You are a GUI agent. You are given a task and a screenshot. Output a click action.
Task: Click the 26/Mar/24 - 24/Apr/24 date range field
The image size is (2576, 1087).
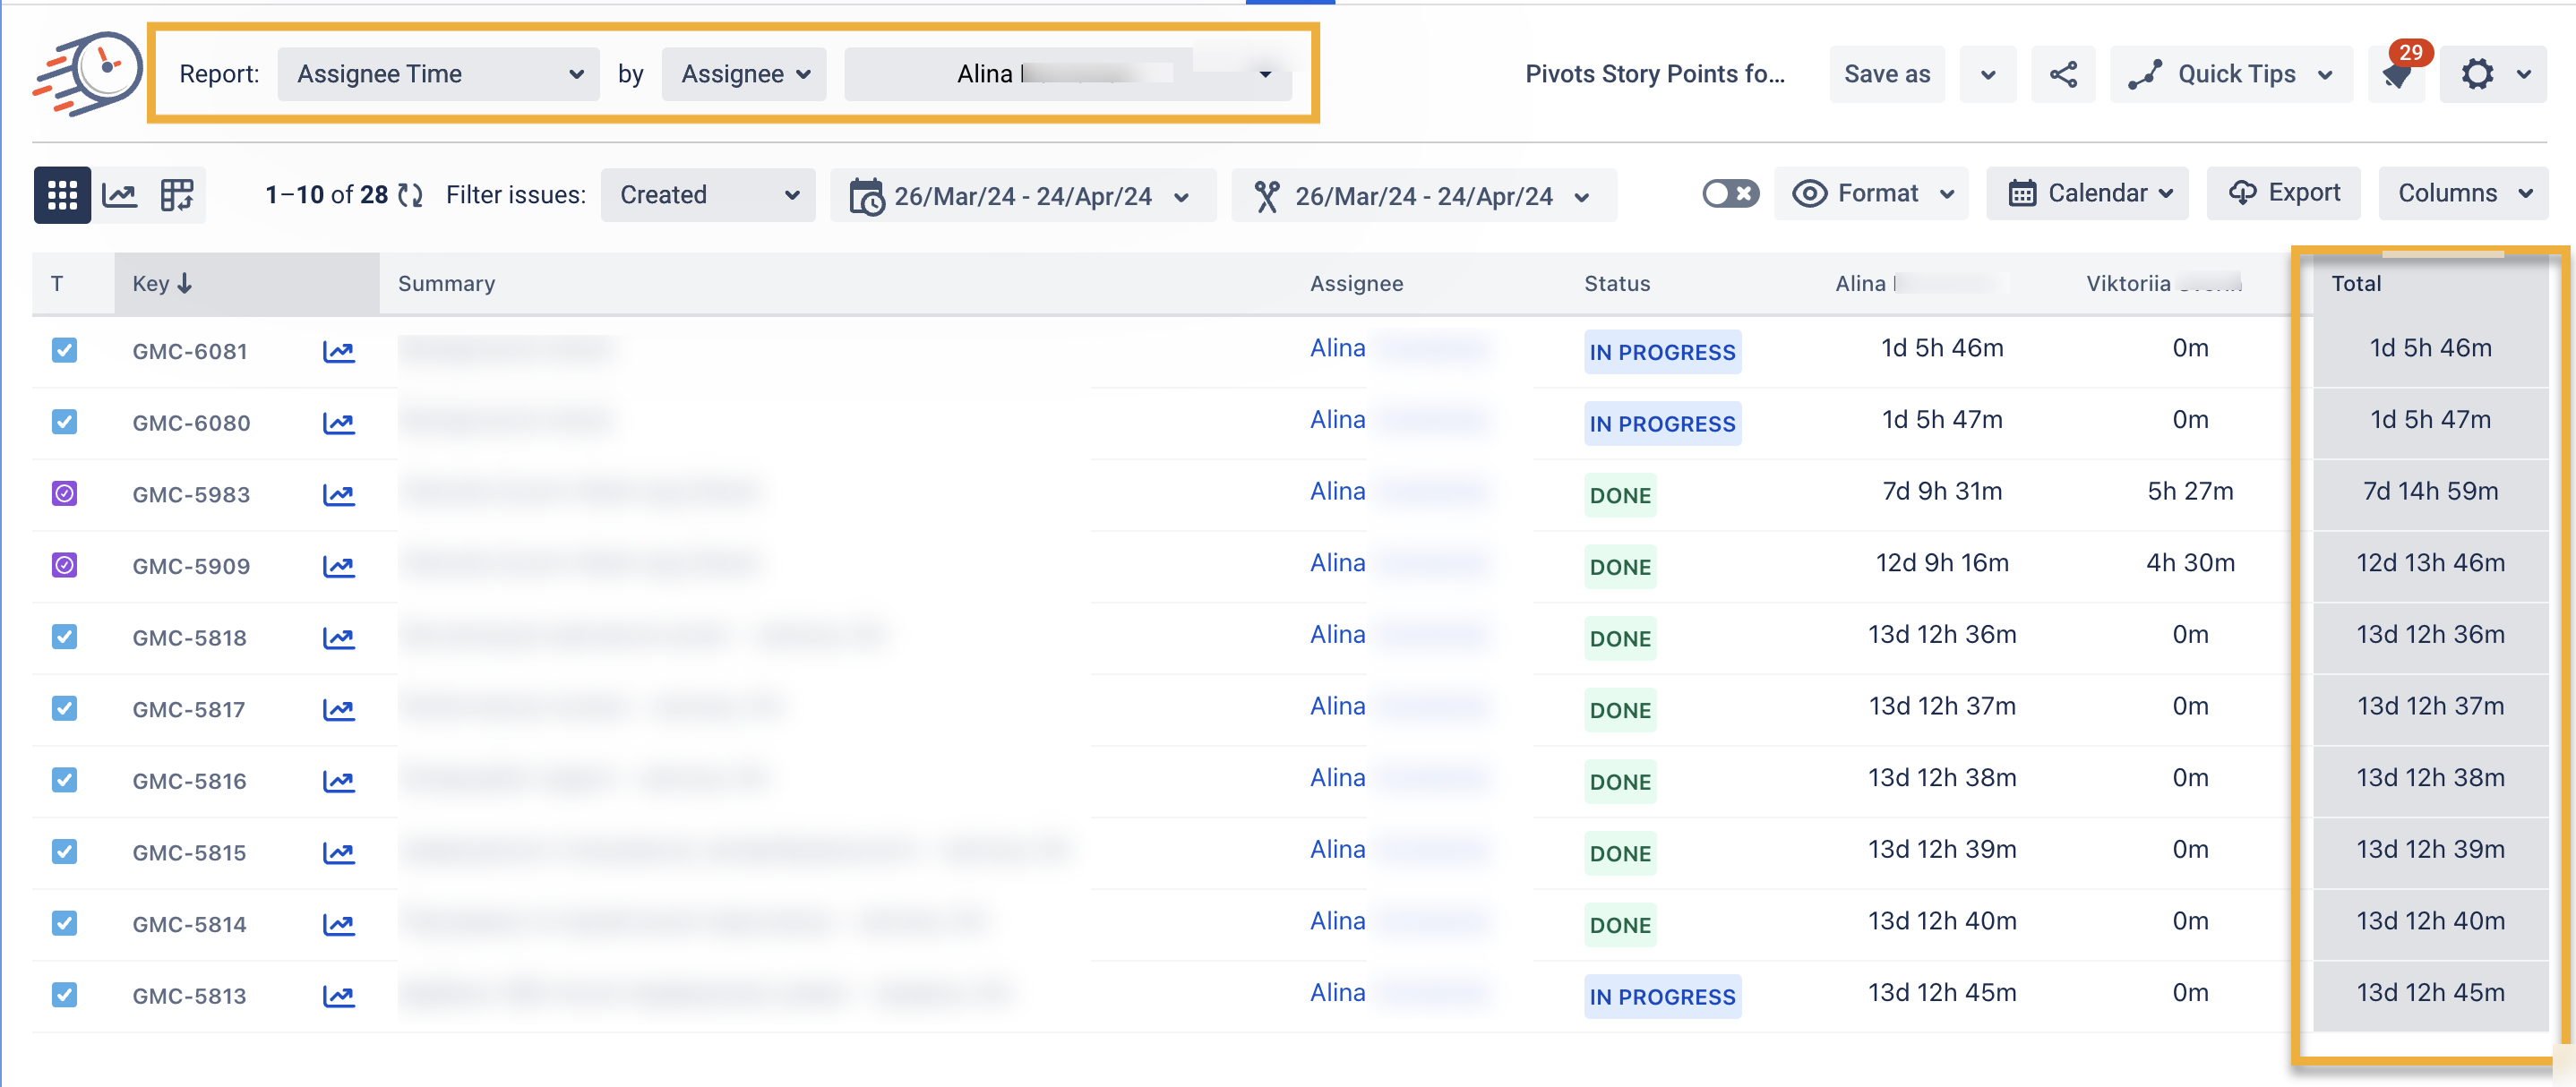[1022, 195]
